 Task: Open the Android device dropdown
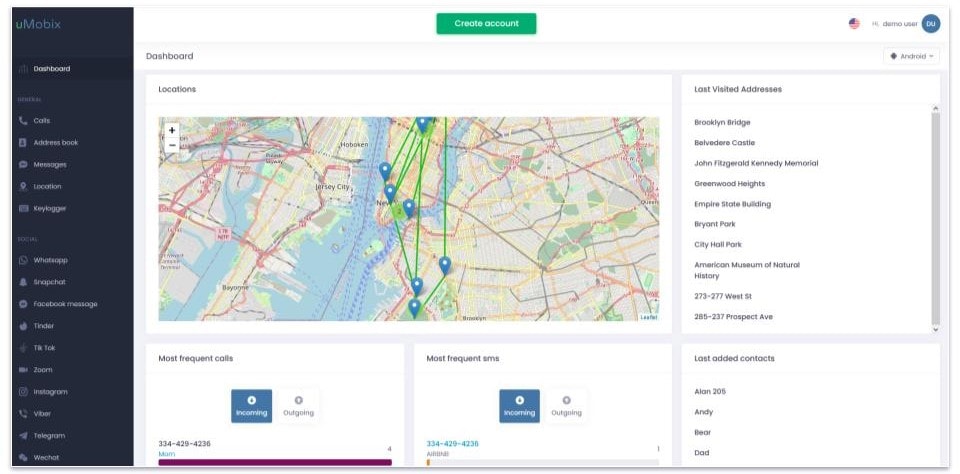(911, 56)
